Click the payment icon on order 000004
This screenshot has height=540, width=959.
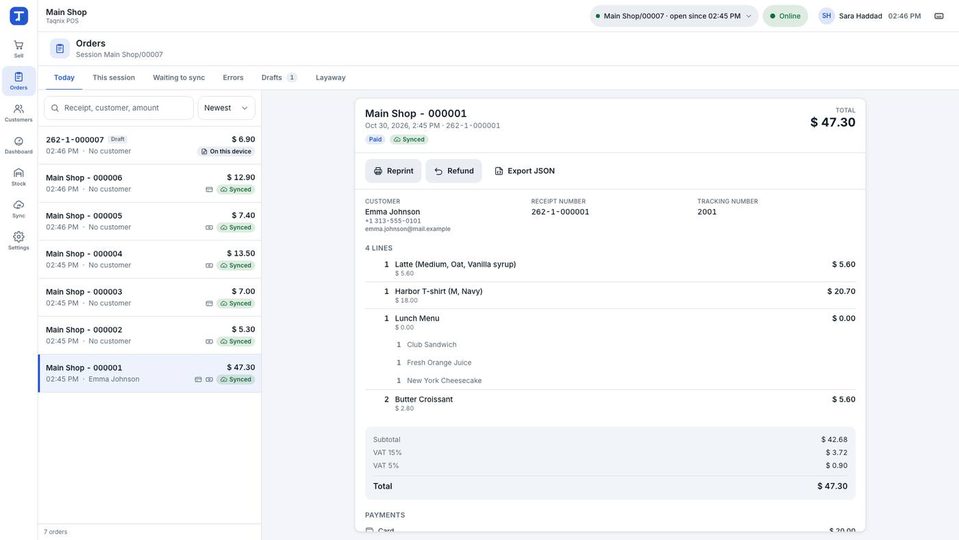pyautogui.click(x=209, y=265)
